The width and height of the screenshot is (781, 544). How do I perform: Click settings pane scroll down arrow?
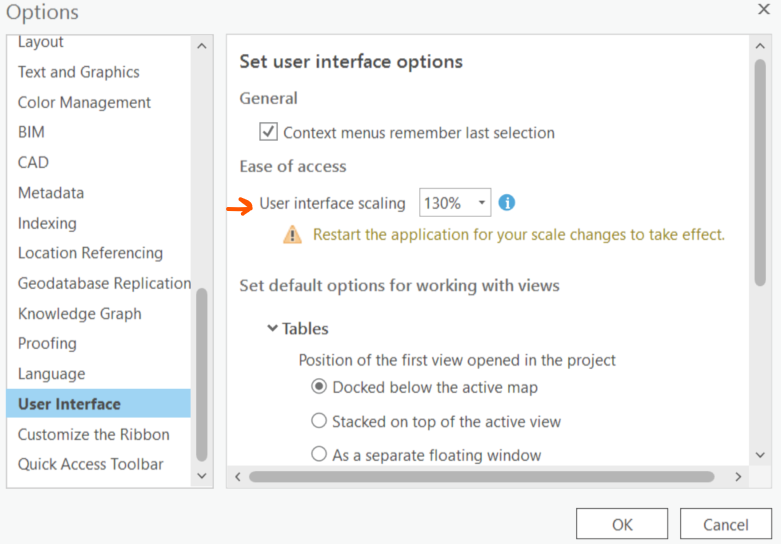[x=760, y=454]
